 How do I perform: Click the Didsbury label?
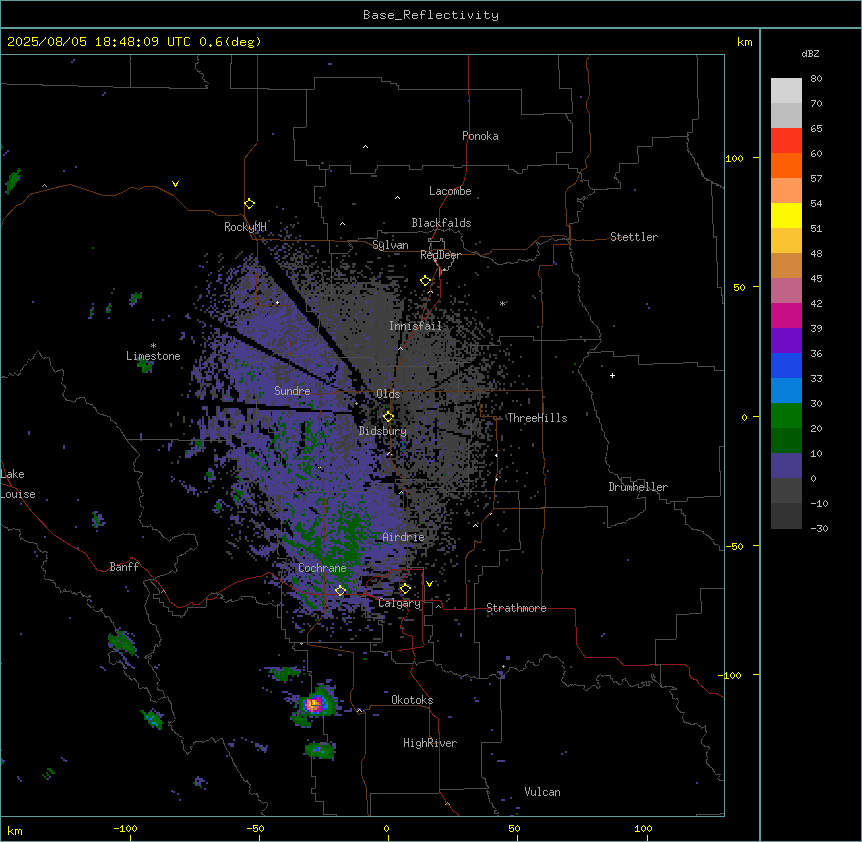click(383, 431)
